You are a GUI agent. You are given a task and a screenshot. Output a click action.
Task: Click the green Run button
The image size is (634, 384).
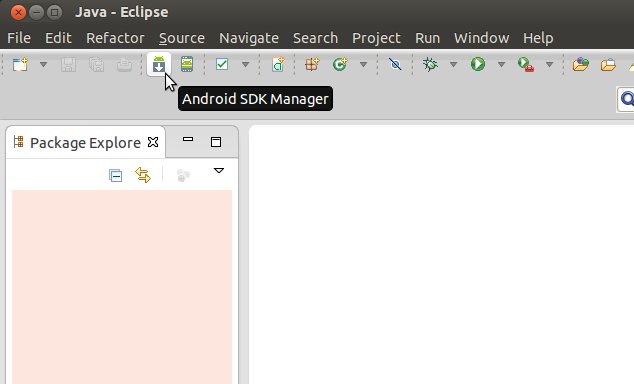(x=478, y=64)
